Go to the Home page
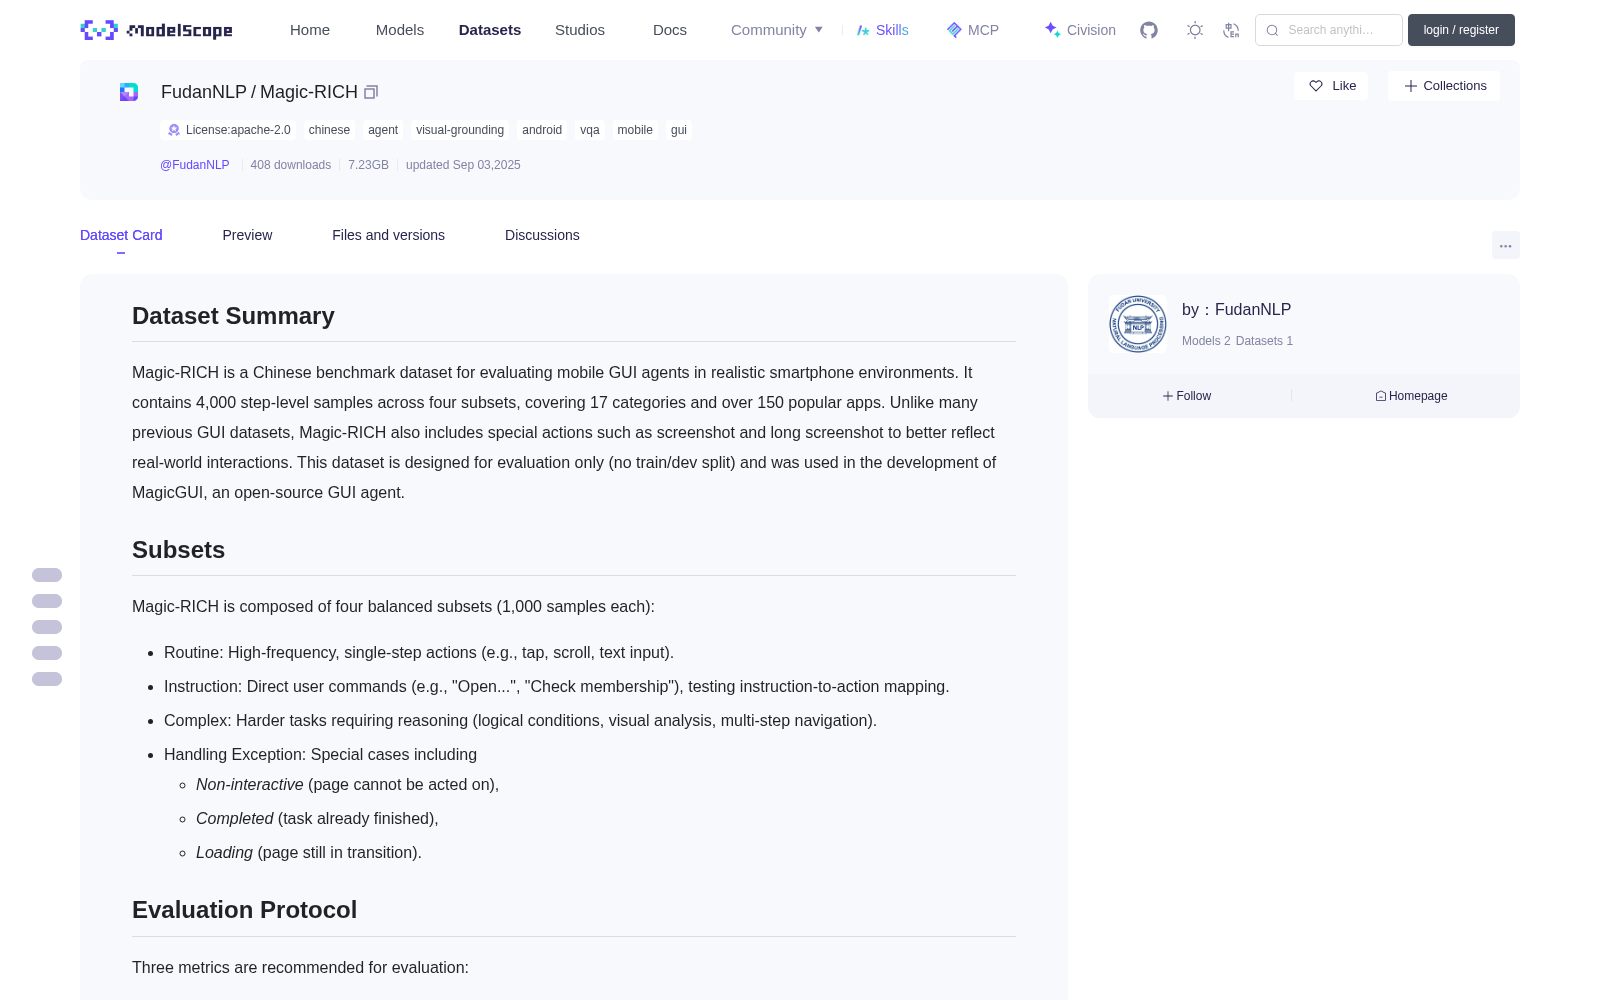This screenshot has height=1000, width=1600. pos(310,30)
